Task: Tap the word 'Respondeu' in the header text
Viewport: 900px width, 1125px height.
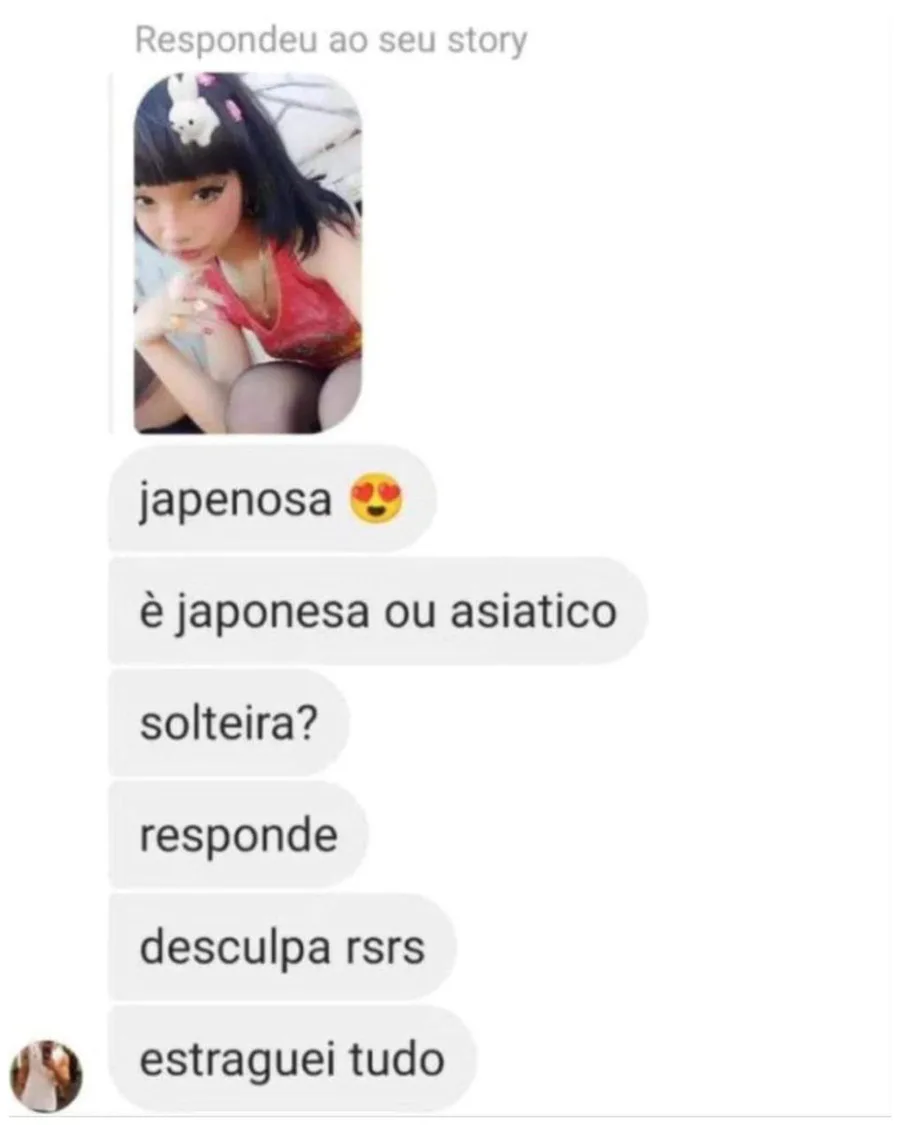Action: point(227,42)
